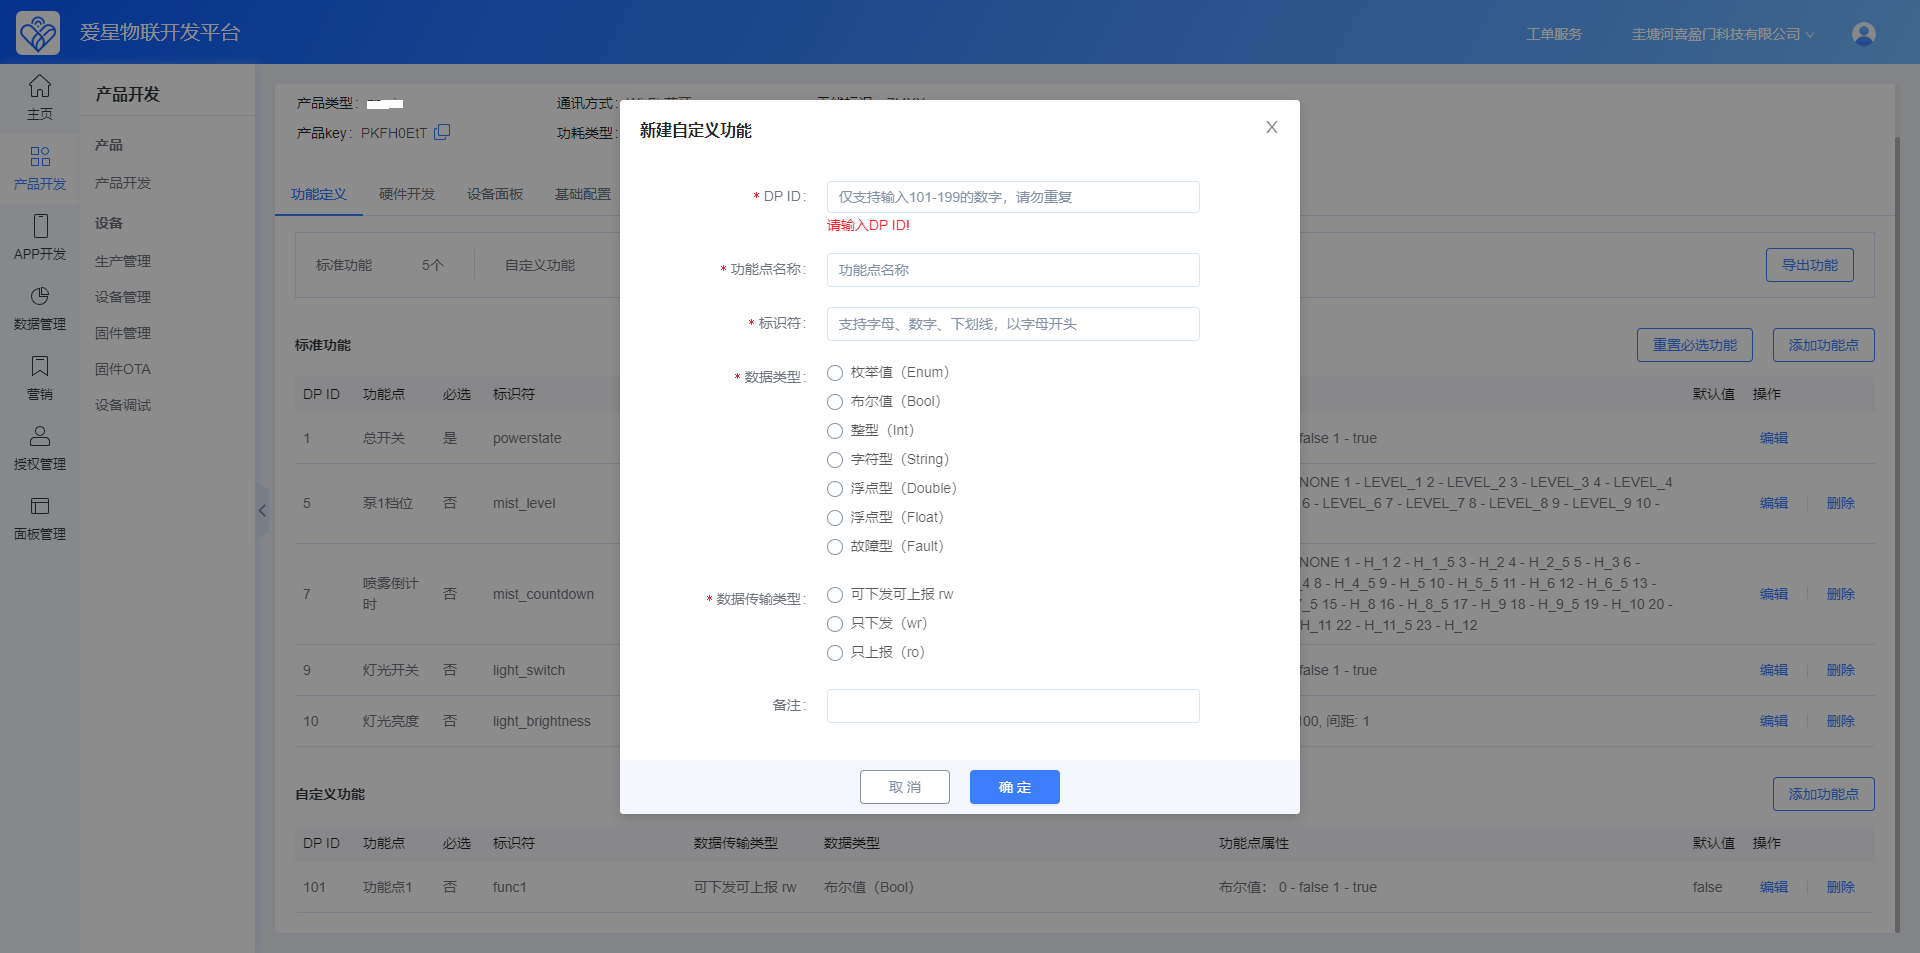Image resolution: width=1920 pixels, height=953 pixels.
Task: Collapse the sidebar with the arrow handle
Action: (262, 510)
